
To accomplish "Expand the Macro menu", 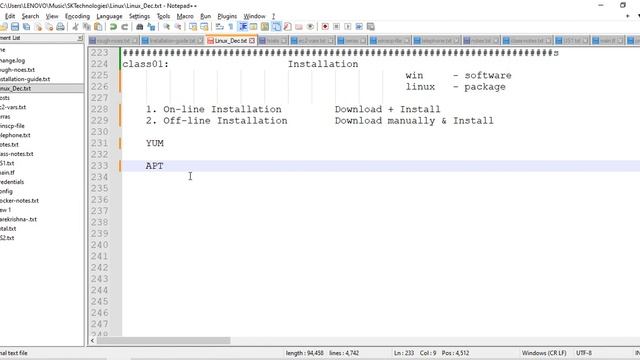I will click(185, 16).
